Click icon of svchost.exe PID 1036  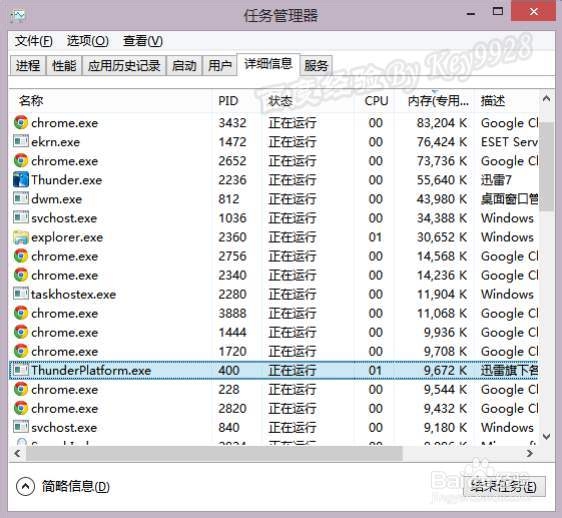21,217
